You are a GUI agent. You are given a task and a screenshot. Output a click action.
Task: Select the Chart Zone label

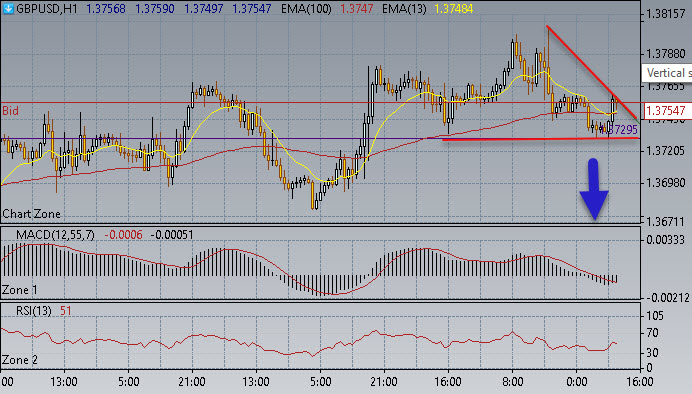click(x=31, y=214)
